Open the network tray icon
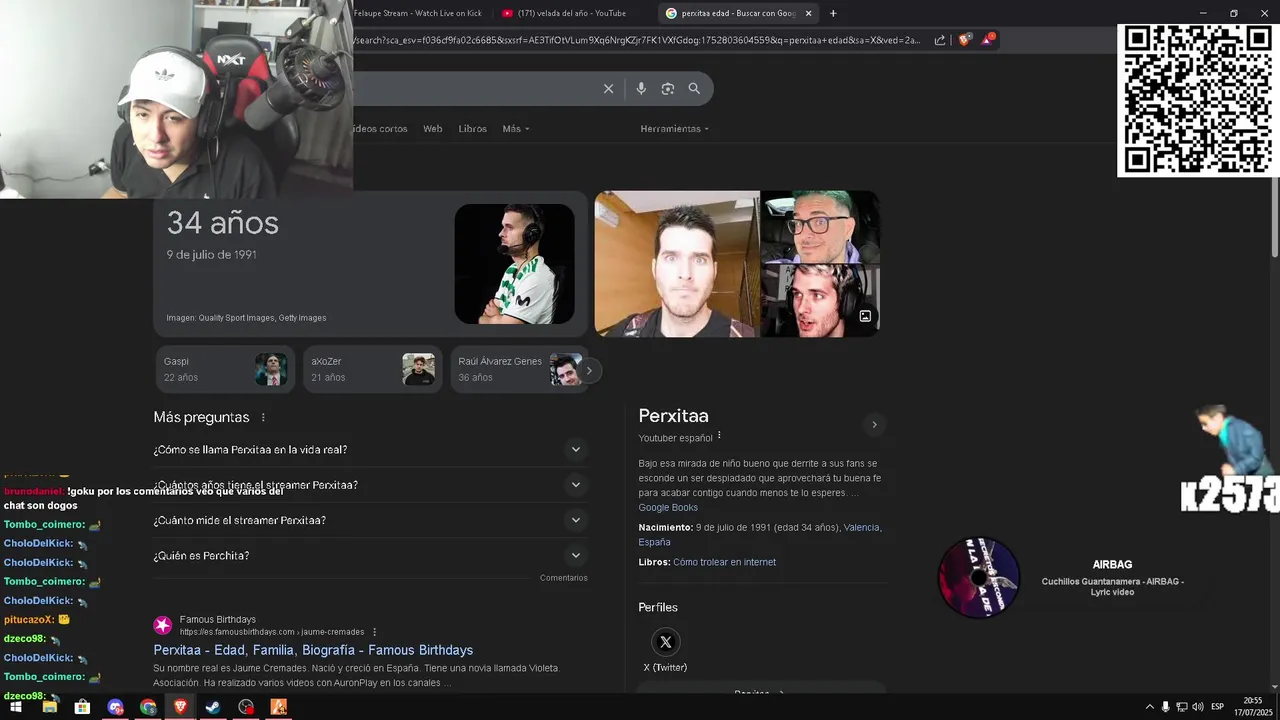1280x720 pixels. point(1181,707)
